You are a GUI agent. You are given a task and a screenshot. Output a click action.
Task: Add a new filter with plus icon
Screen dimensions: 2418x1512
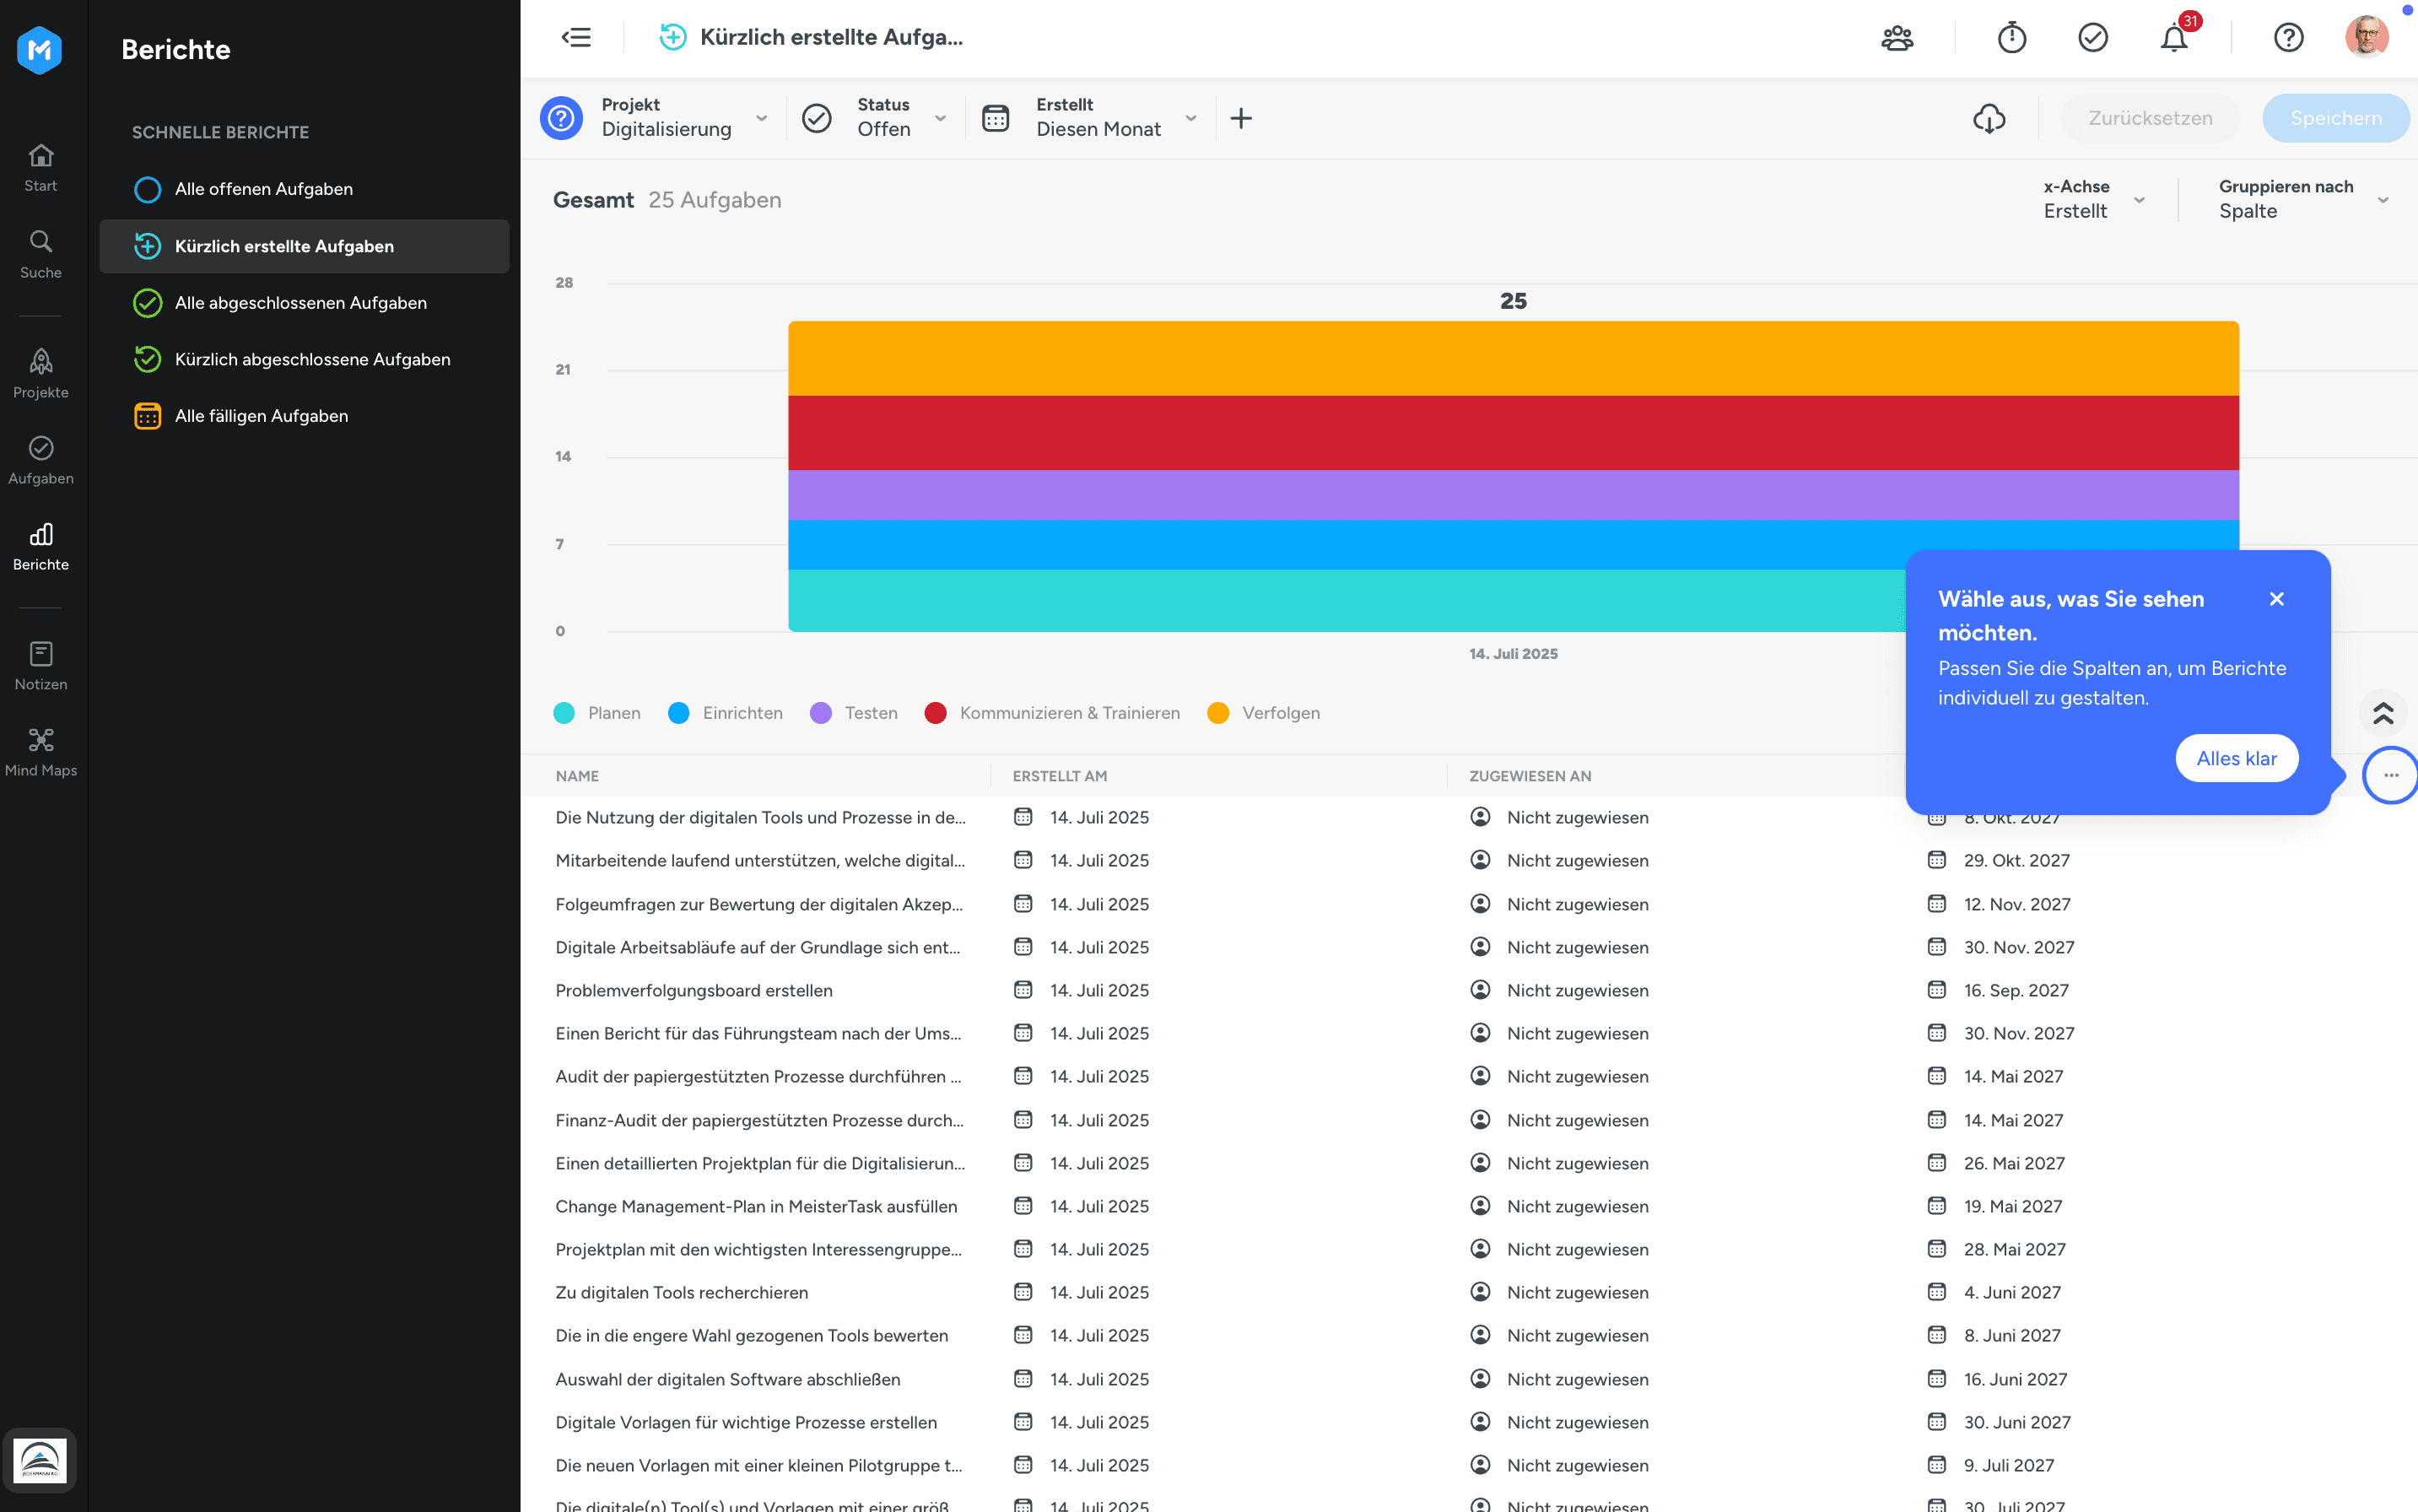[x=1241, y=118]
